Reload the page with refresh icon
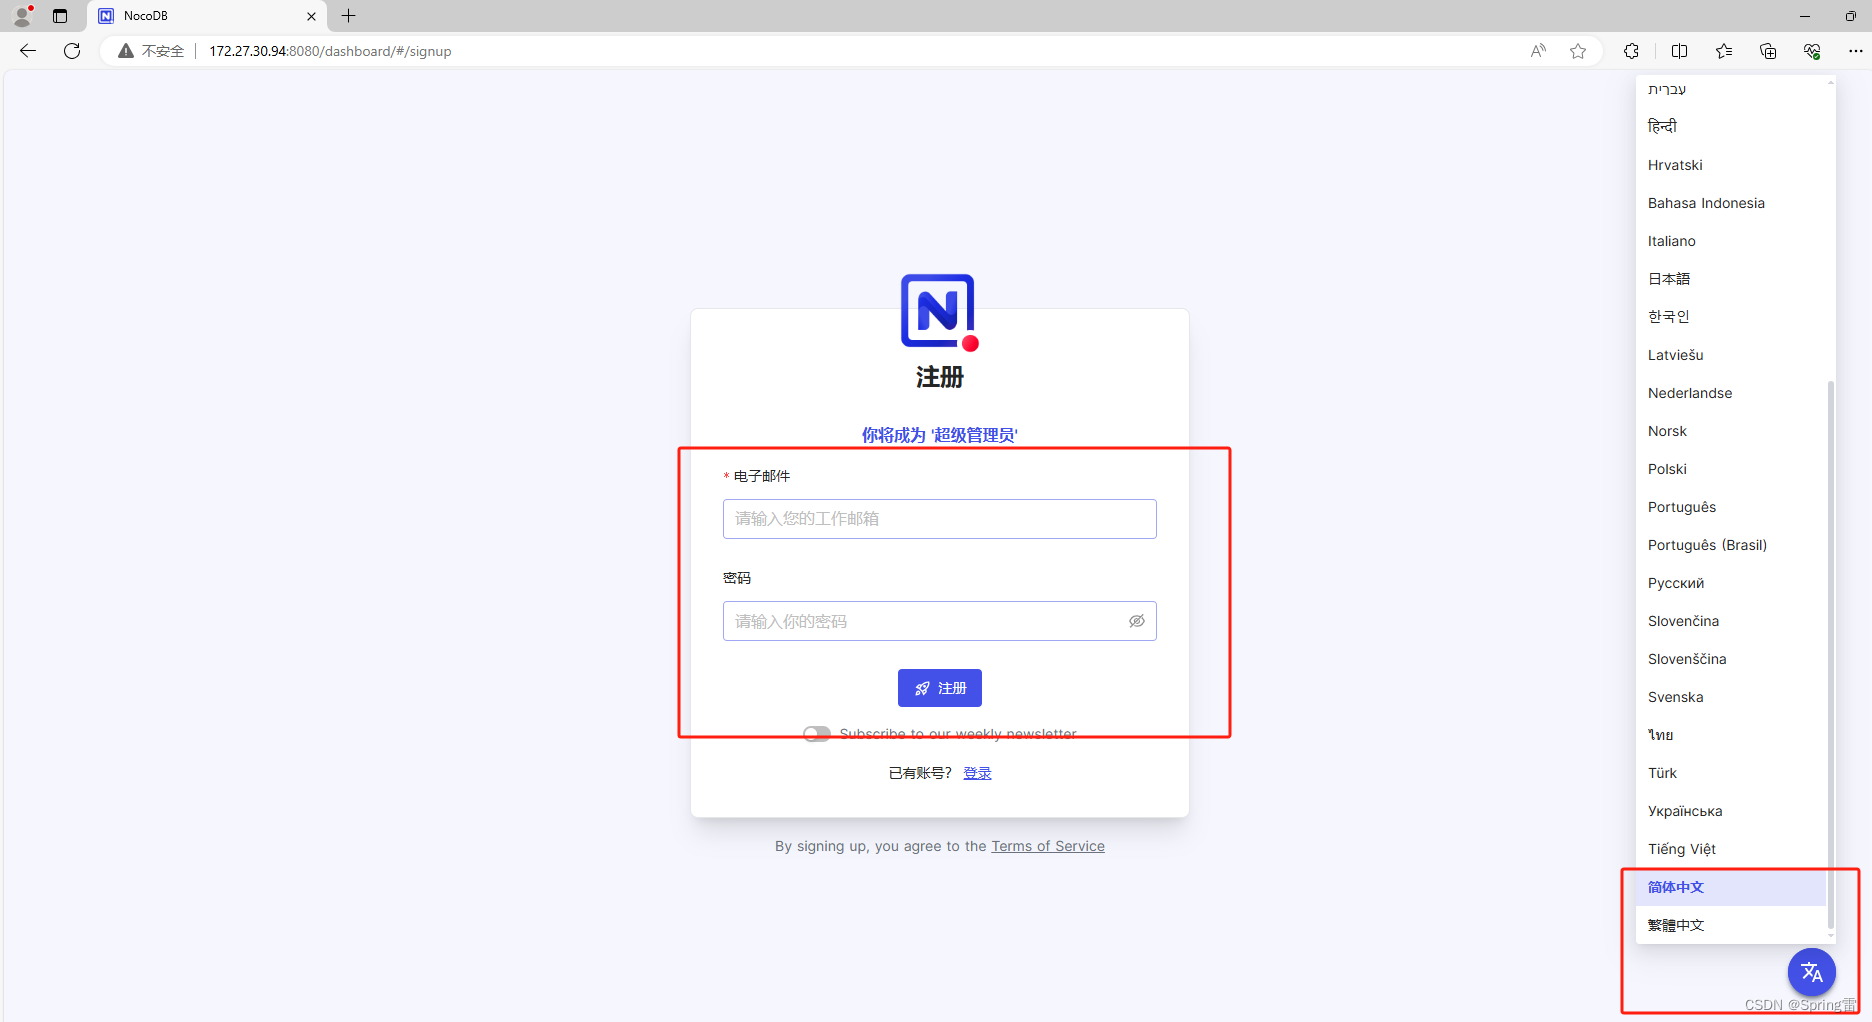 [72, 51]
